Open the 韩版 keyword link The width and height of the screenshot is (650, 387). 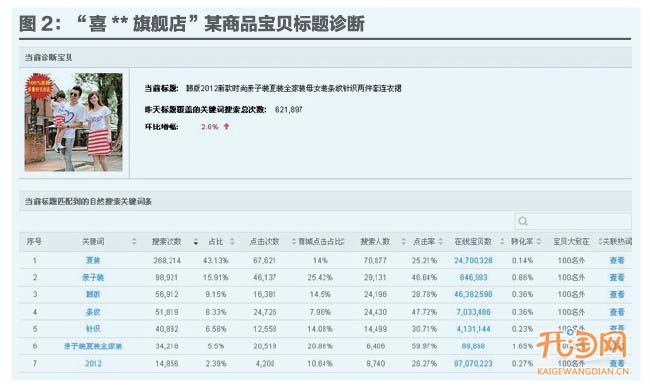pos(93,295)
